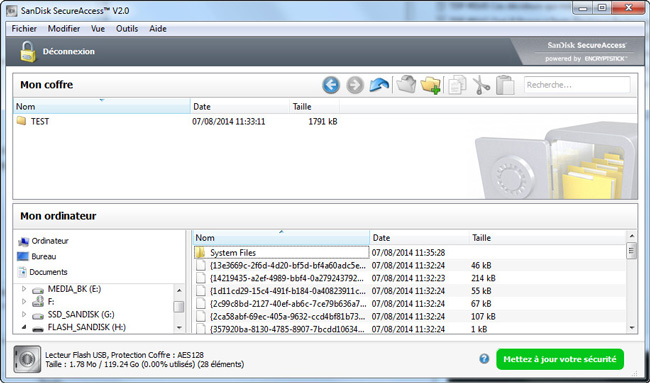650x383 pixels.
Task: Click the copy documents icon
Action: pyautogui.click(x=456, y=85)
